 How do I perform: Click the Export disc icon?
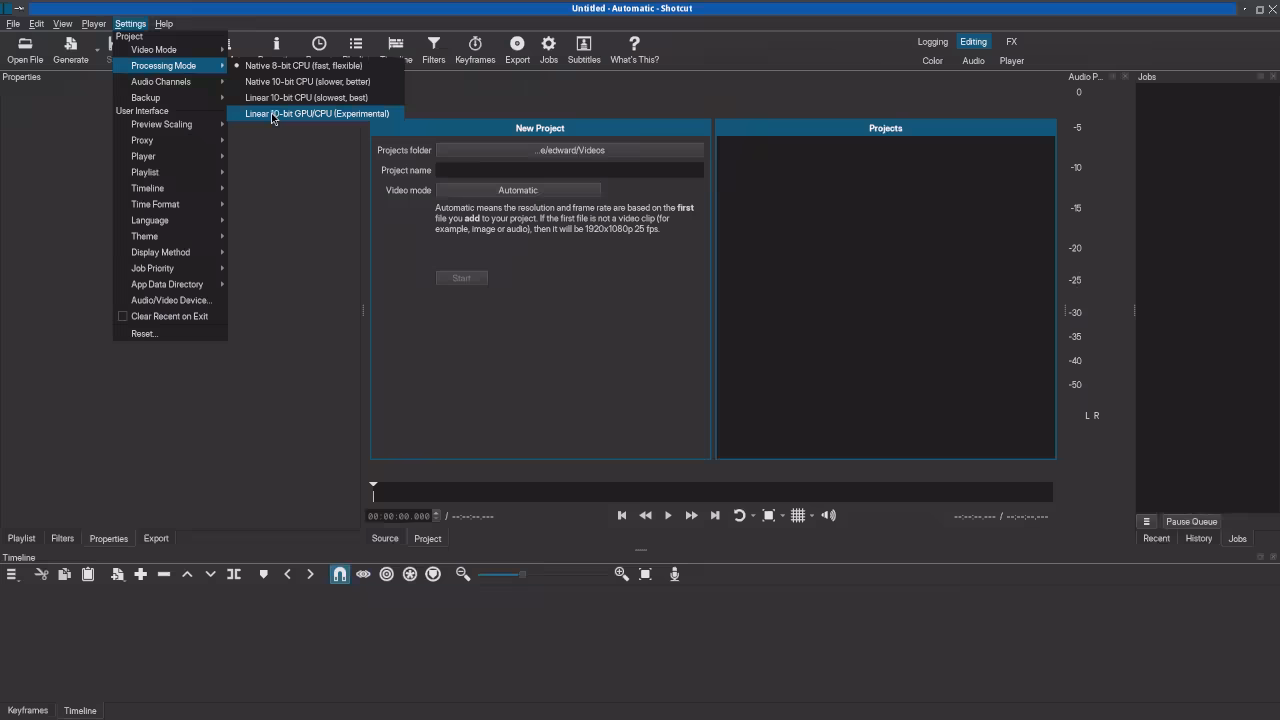[517, 49]
